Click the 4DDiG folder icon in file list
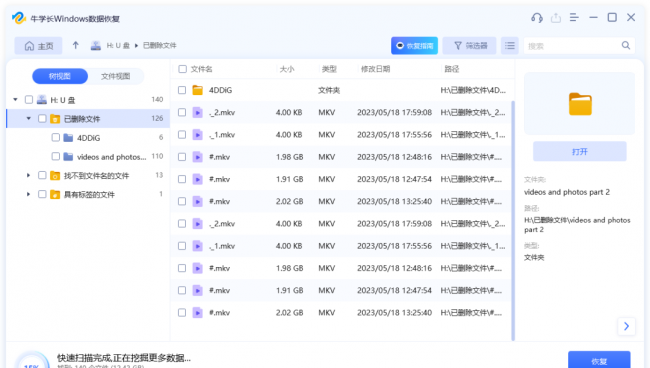Viewport: 650px width, 368px height. [198, 90]
